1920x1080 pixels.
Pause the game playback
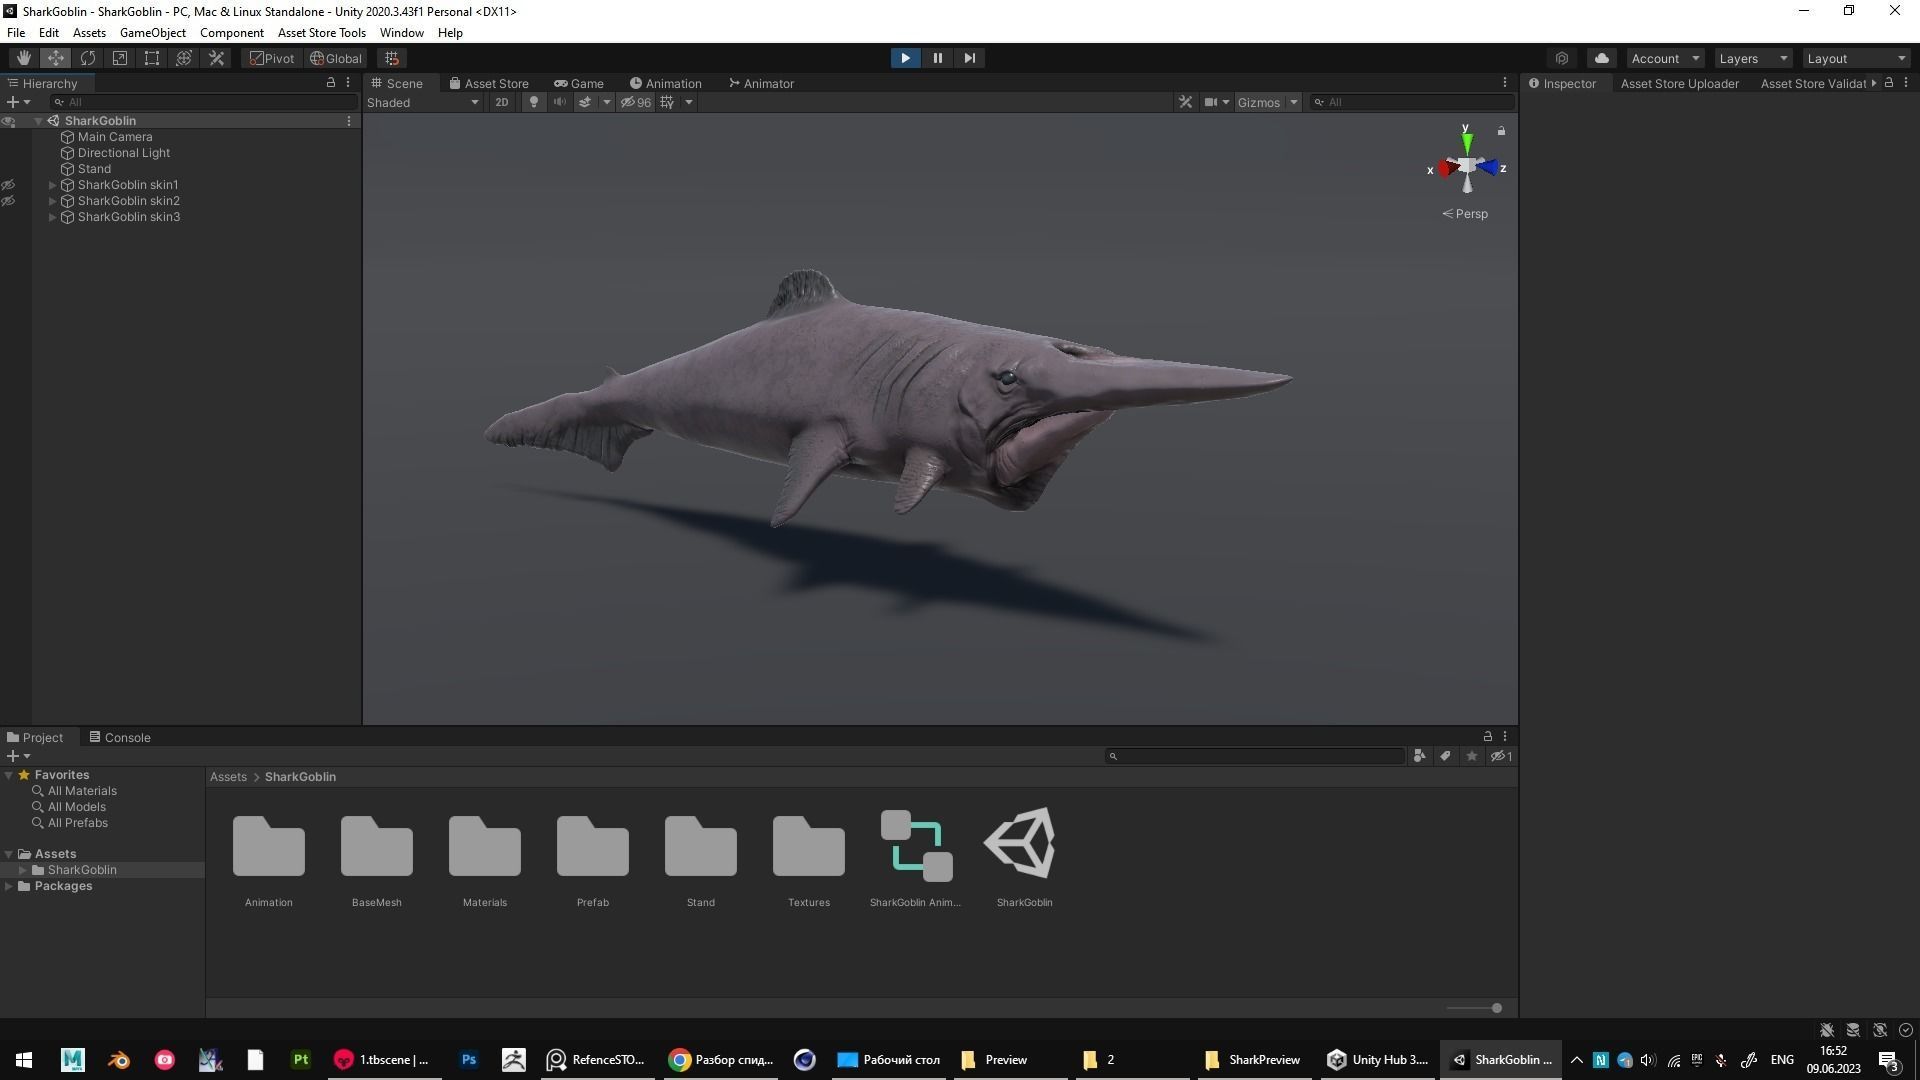[x=937, y=58]
